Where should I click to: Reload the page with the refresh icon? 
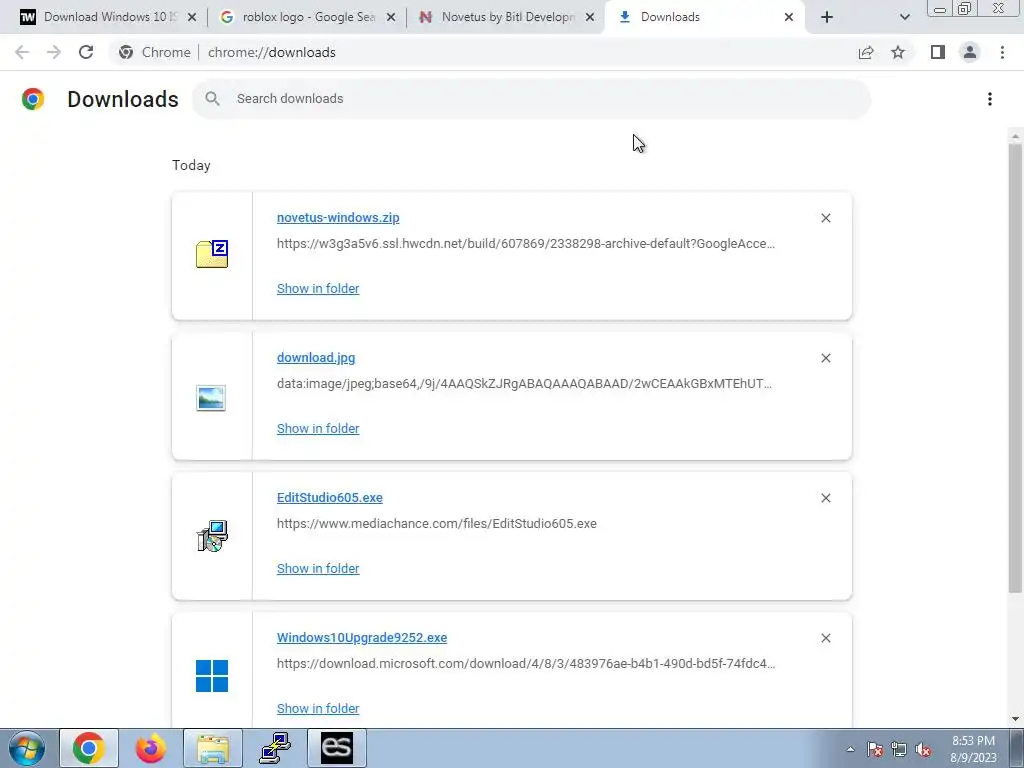(x=86, y=52)
